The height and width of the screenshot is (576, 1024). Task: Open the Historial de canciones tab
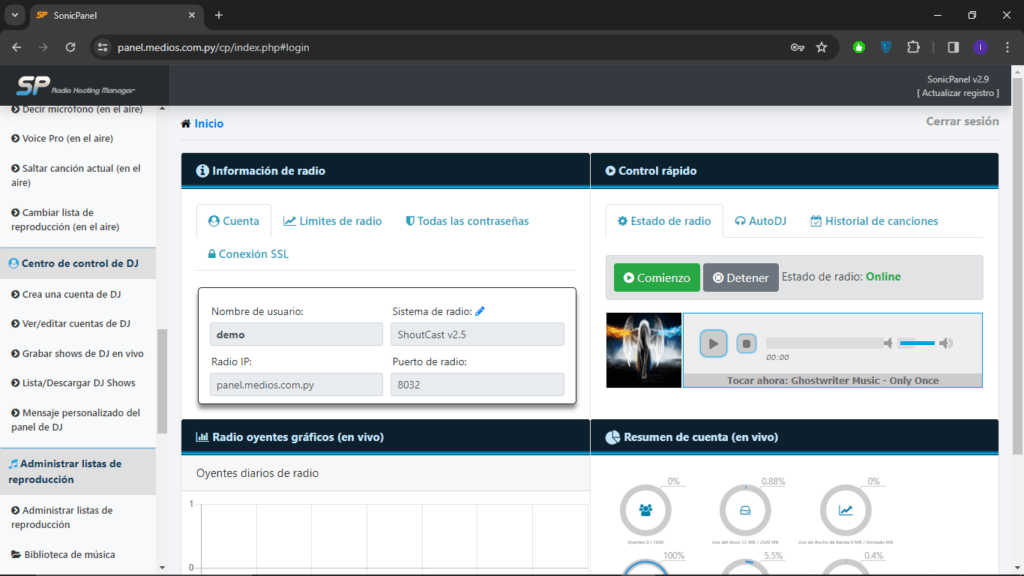coord(874,221)
